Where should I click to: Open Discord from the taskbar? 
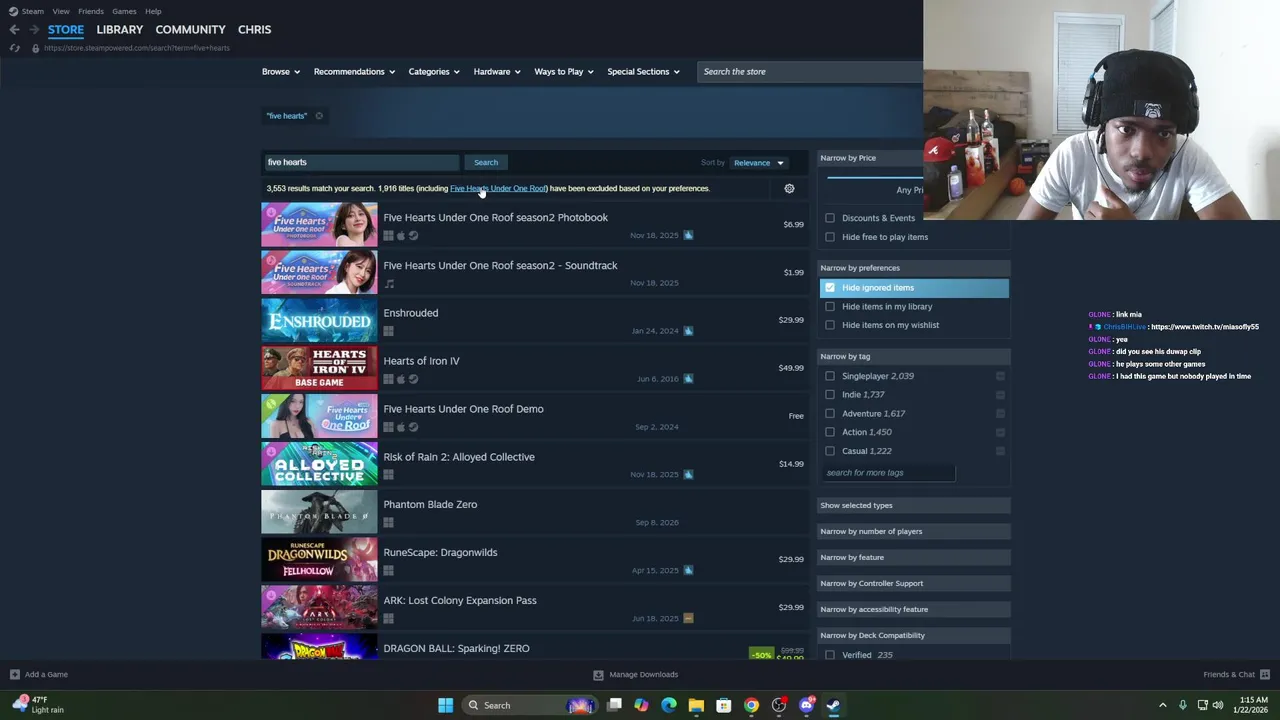[806, 705]
